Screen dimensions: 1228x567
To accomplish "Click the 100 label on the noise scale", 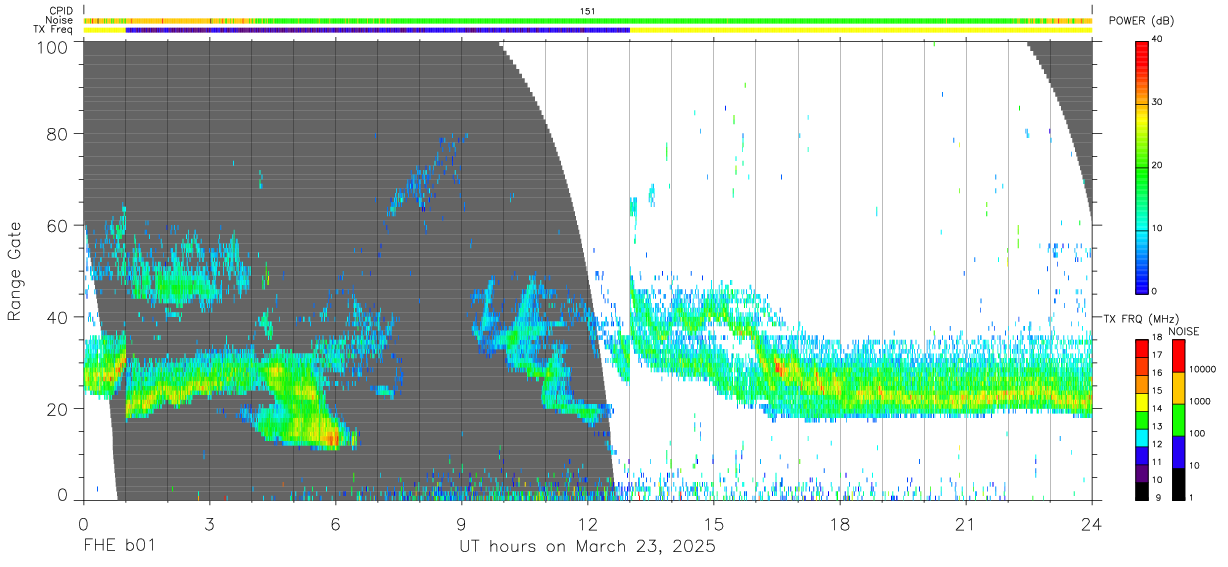I will [x=1198, y=434].
